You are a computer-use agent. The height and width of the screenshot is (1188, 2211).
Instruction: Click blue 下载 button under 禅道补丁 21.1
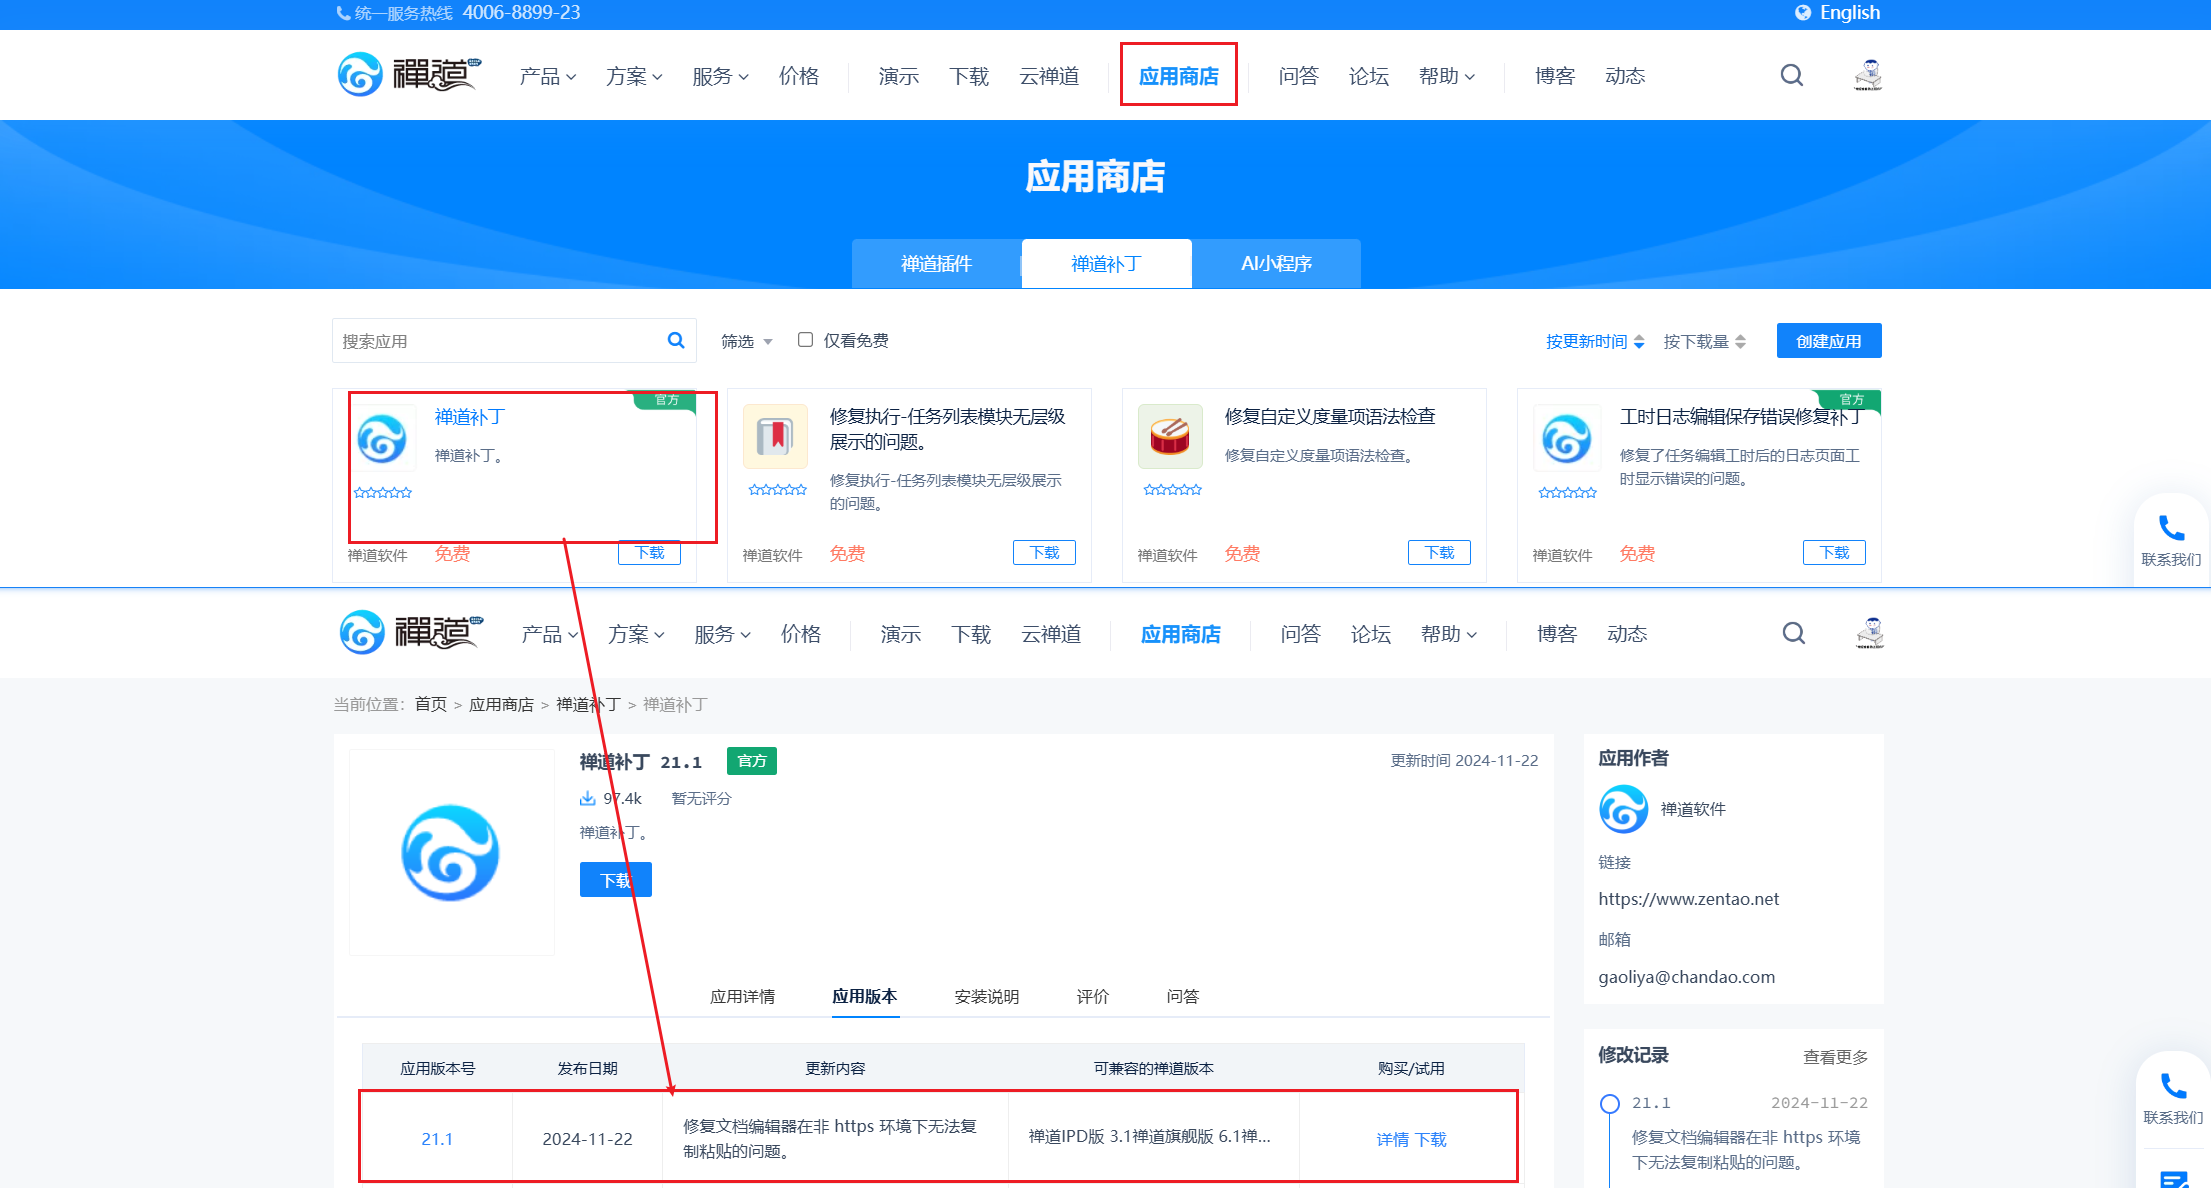(616, 880)
